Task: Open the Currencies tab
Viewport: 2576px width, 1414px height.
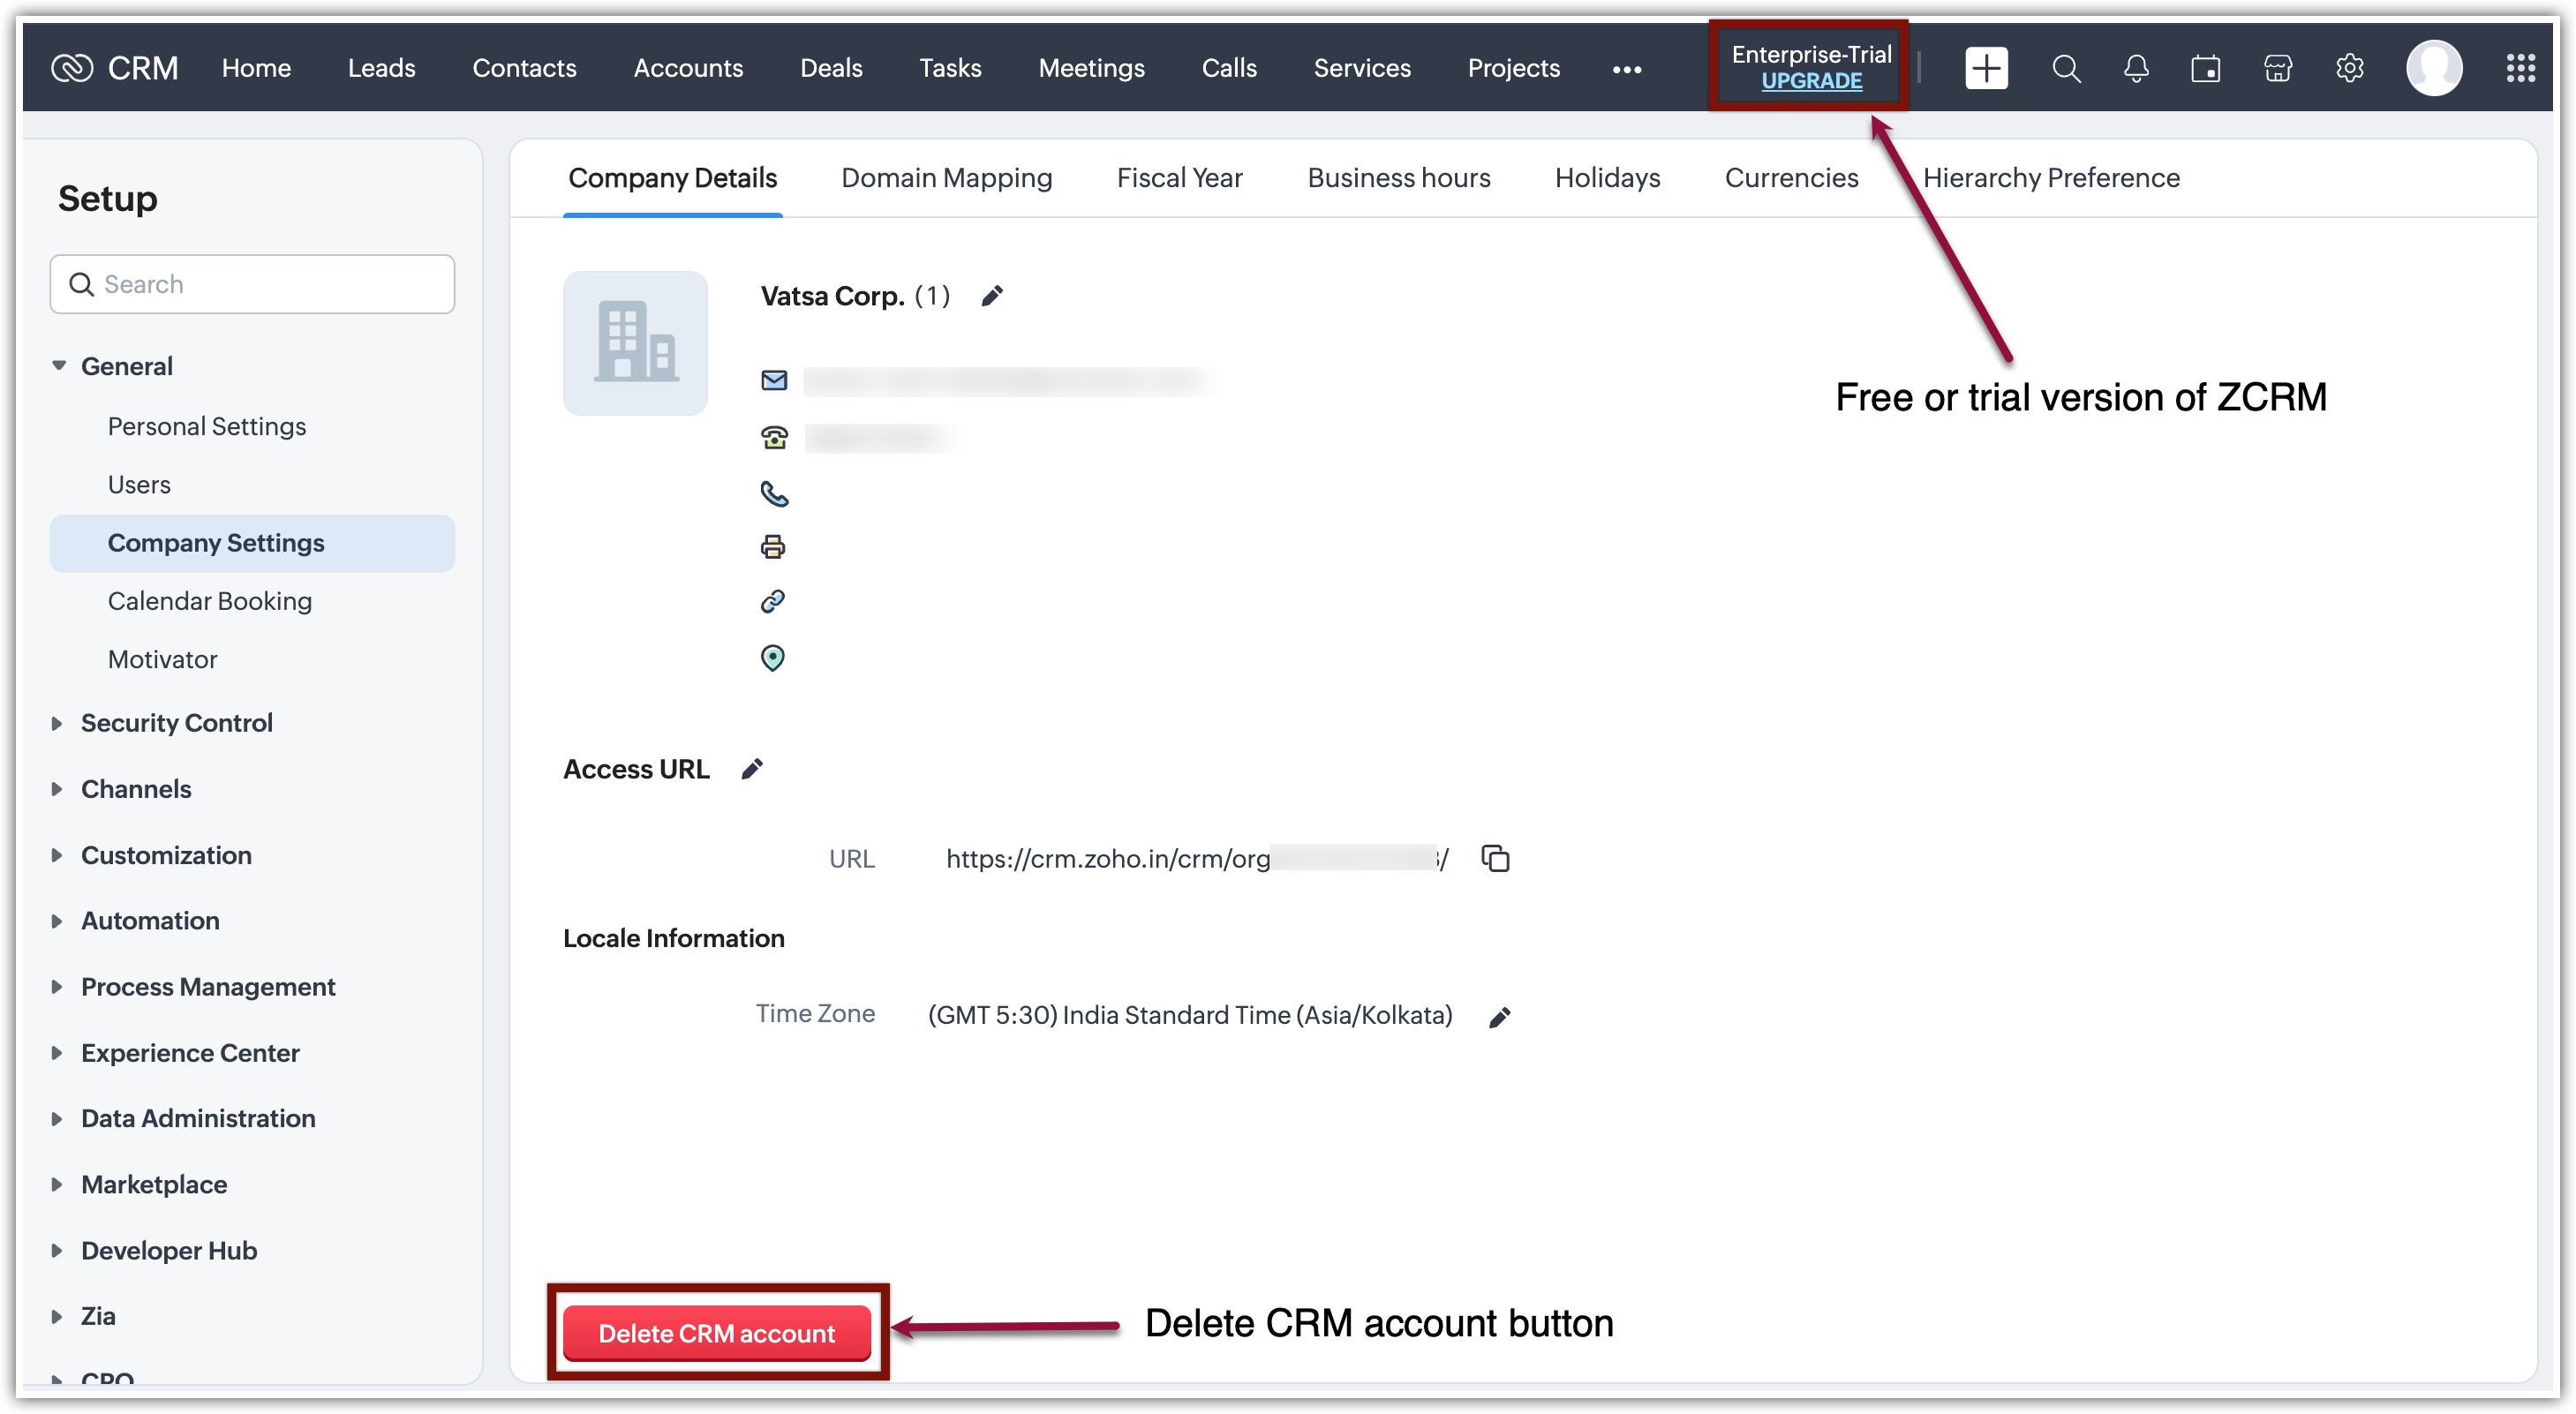Action: coord(1790,178)
